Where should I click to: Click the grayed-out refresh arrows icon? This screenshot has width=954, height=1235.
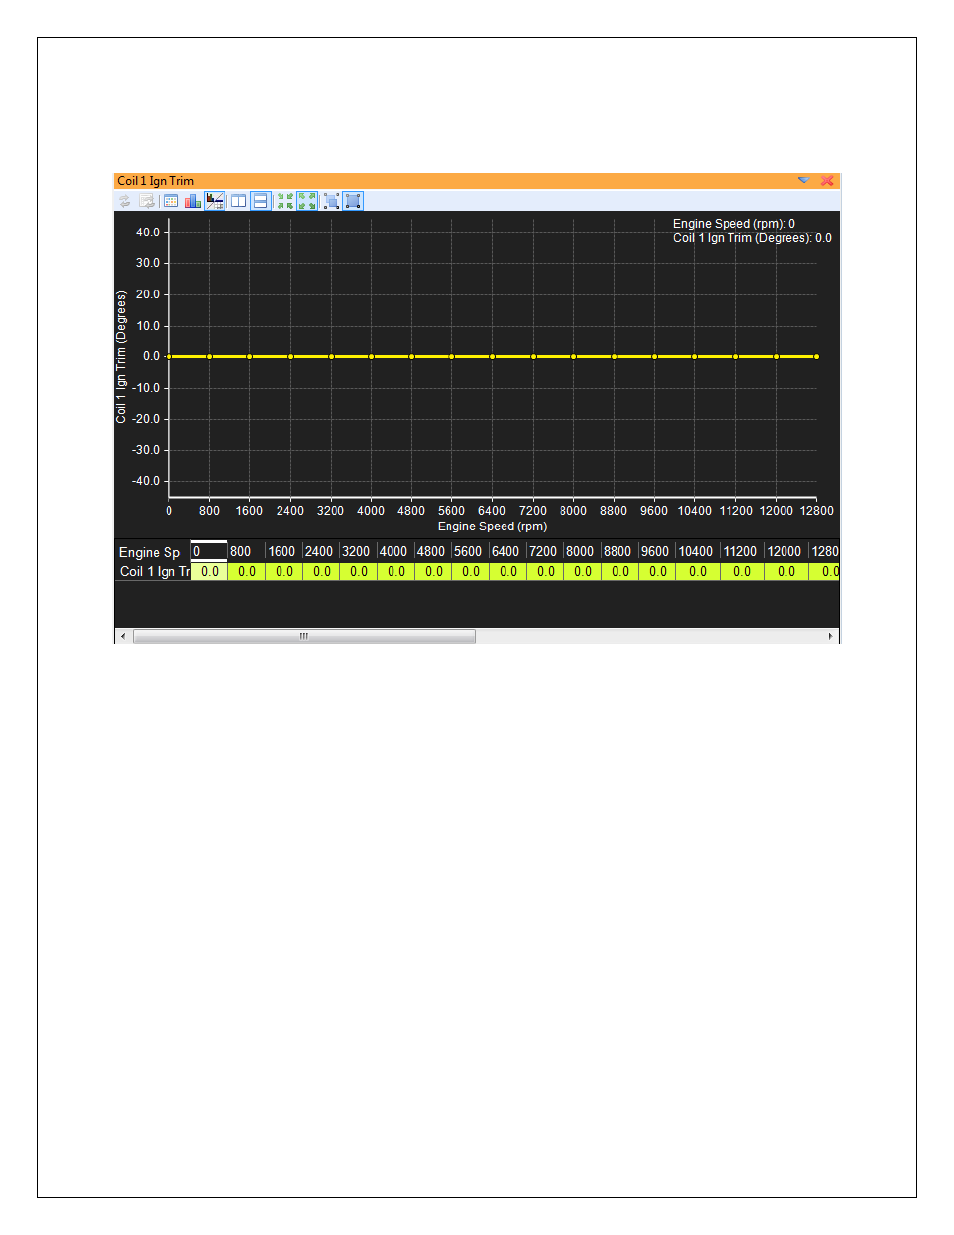point(125,201)
